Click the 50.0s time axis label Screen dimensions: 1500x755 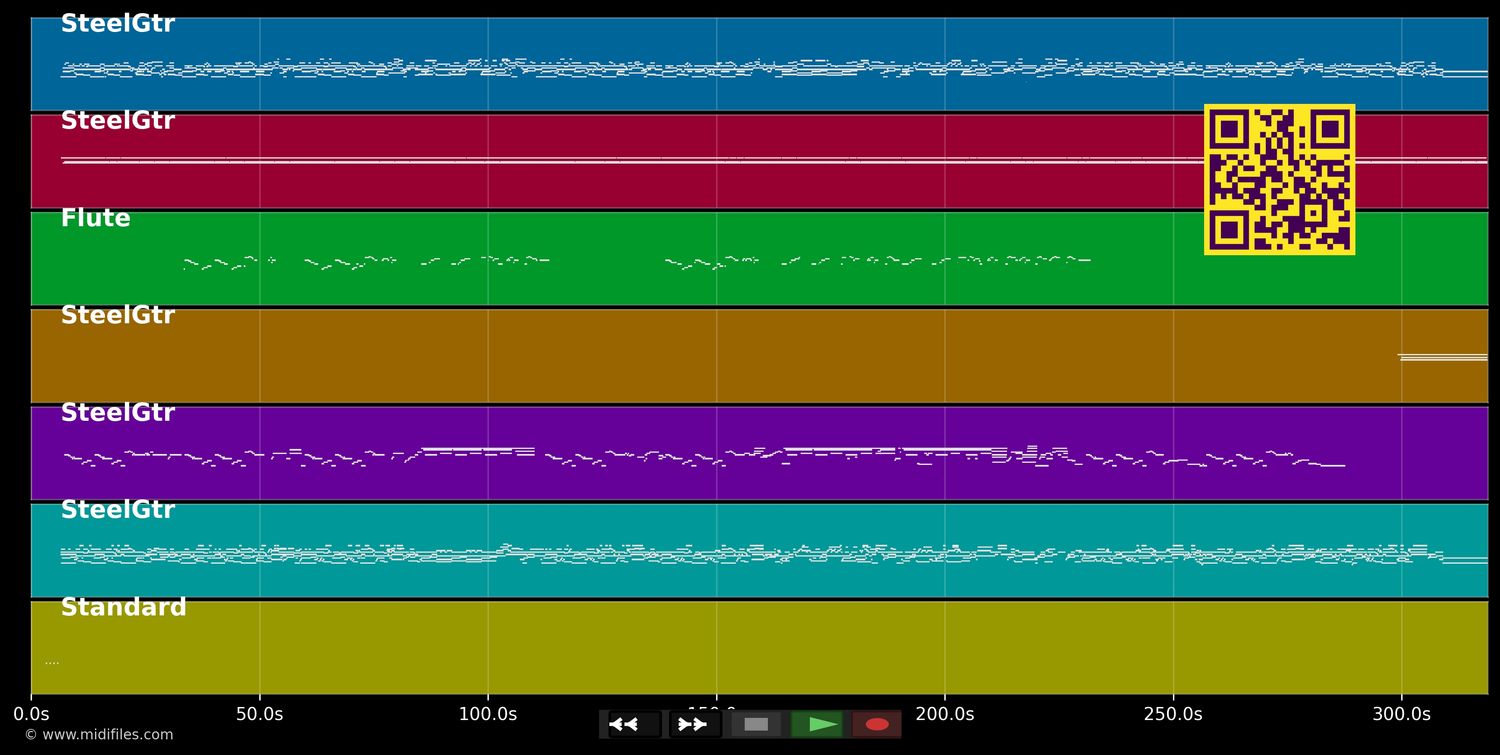(x=259, y=715)
